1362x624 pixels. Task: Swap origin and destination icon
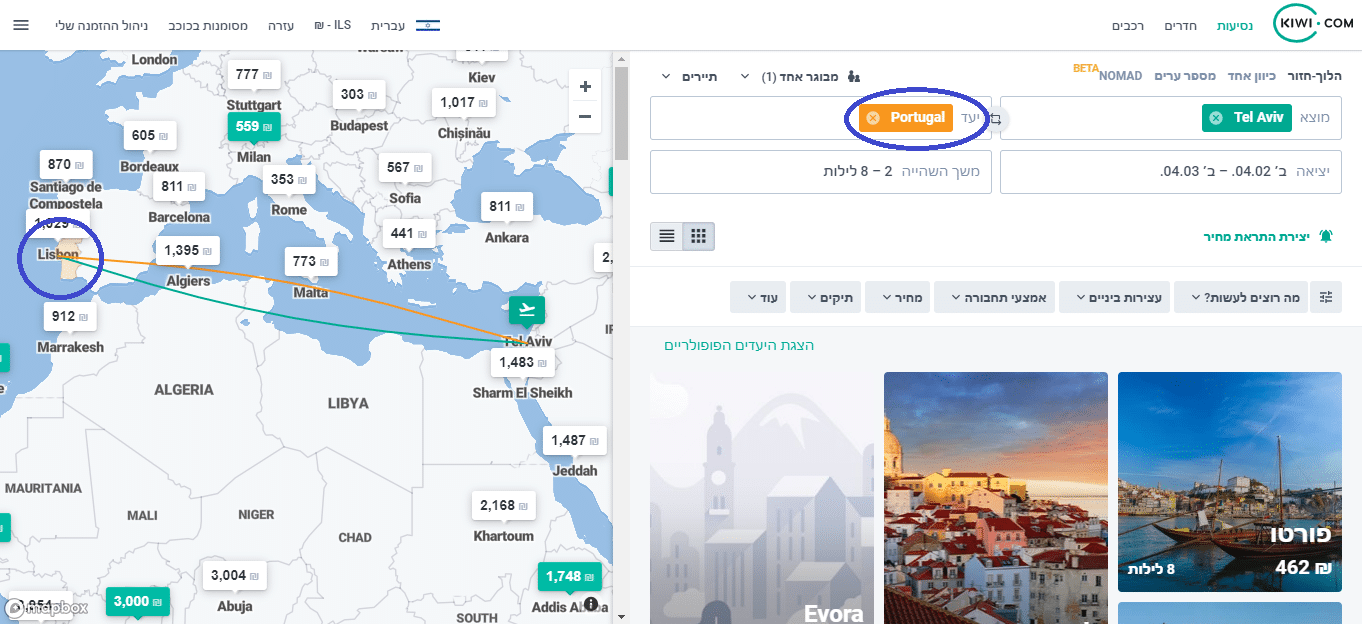coord(996,119)
